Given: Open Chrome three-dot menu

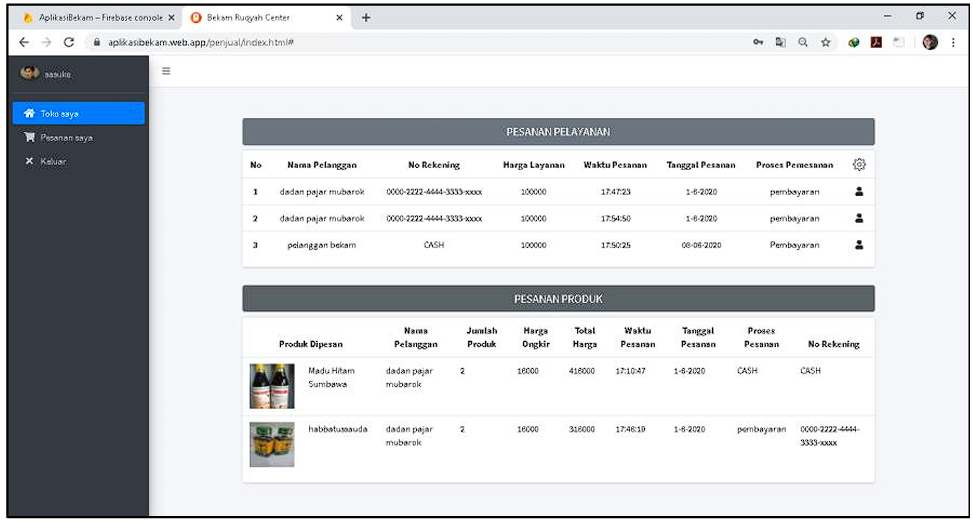Looking at the screenshot, I should pos(953,43).
